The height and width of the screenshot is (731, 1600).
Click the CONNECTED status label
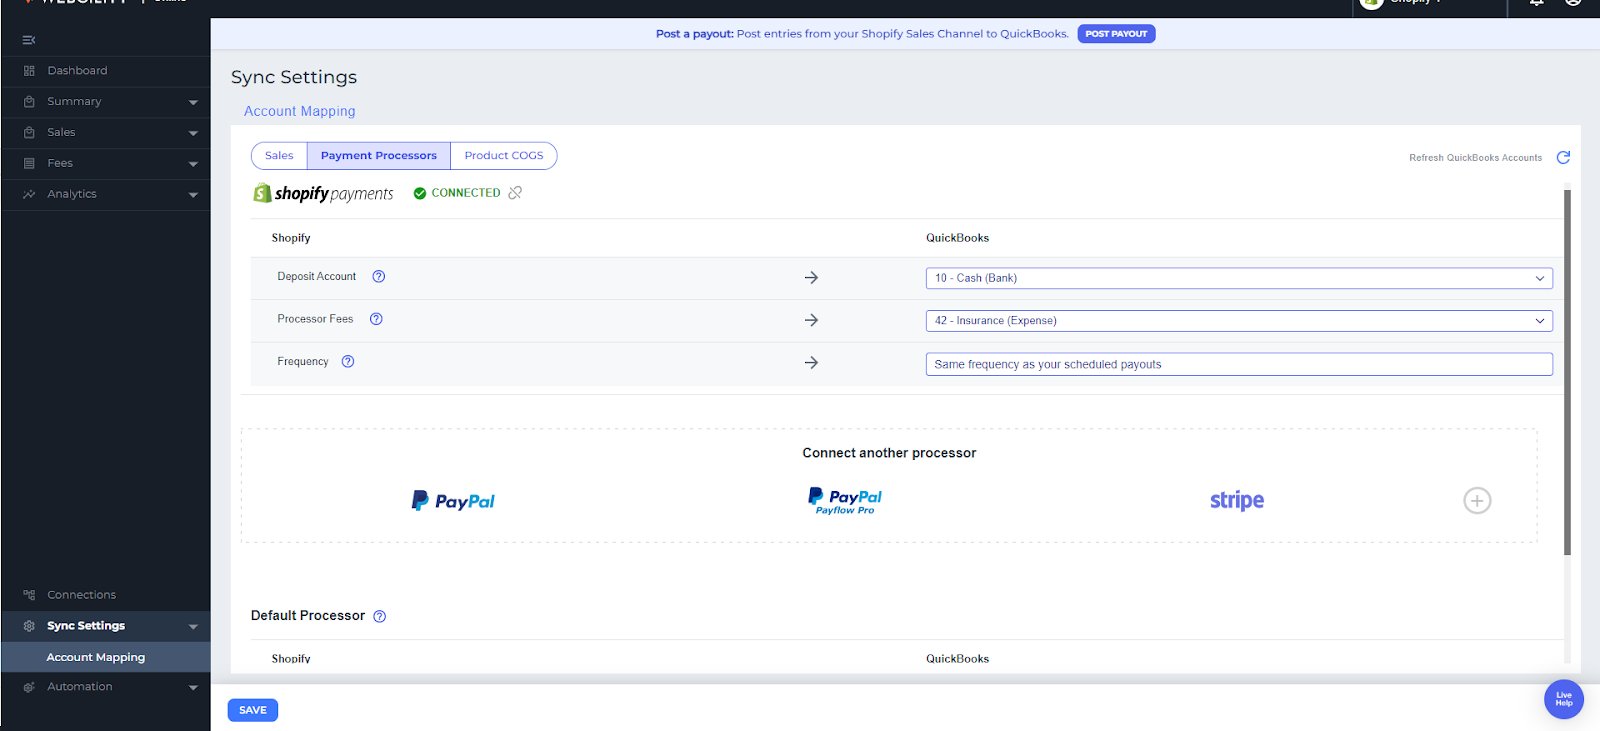[466, 193]
